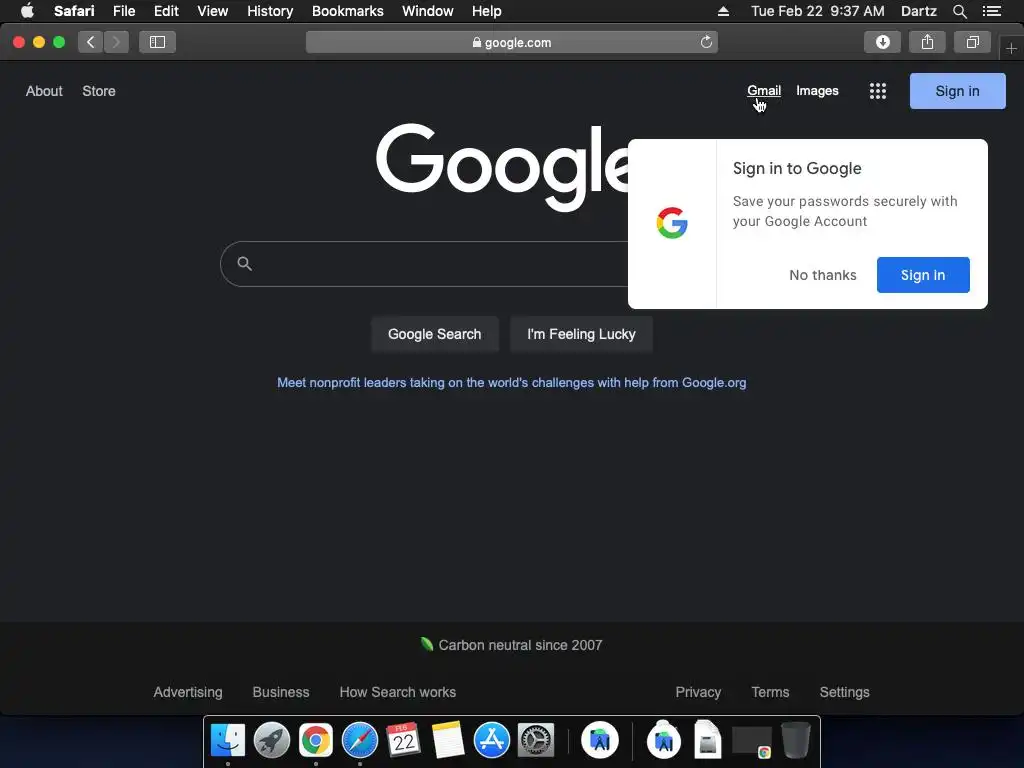Viewport: 1024px width, 768px height.
Task: Show Safari downloads
Action: point(882,42)
